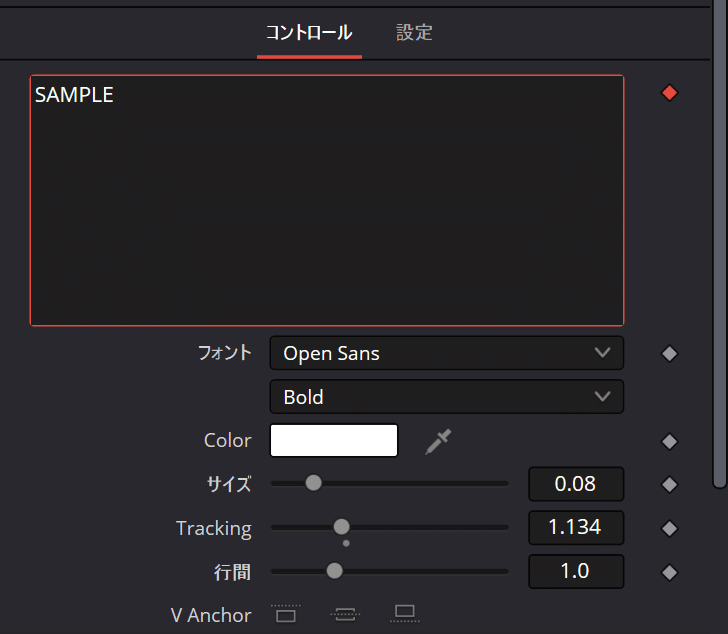This screenshot has width=728, height=634.
Task: Switch to the 設定 tab
Action: [x=414, y=33]
